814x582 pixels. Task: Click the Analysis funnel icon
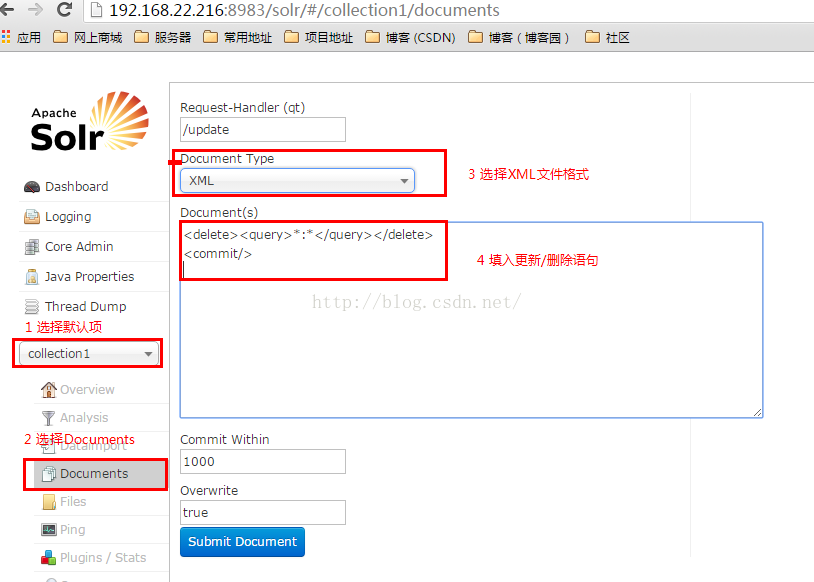(x=48, y=418)
